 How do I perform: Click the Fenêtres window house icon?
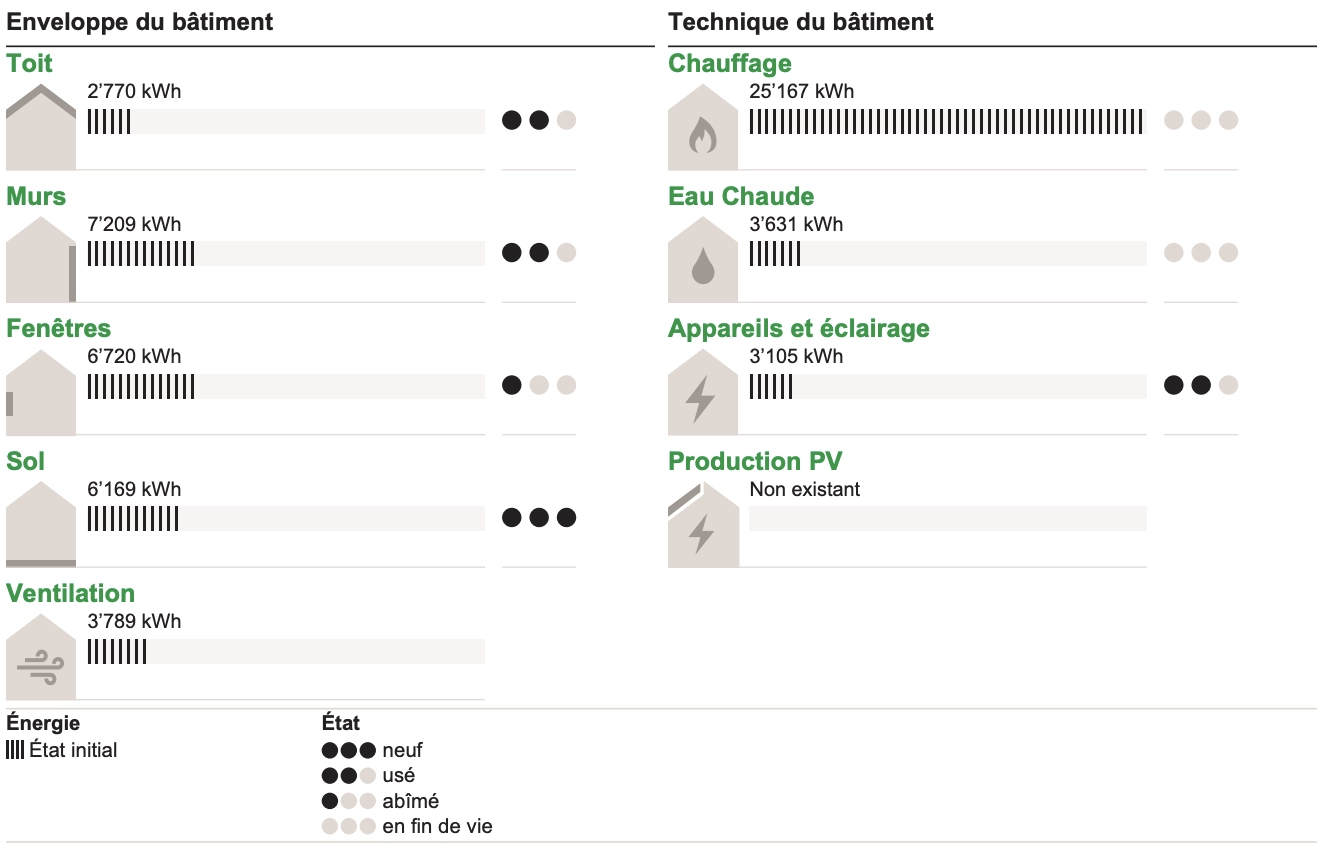click(x=41, y=392)
